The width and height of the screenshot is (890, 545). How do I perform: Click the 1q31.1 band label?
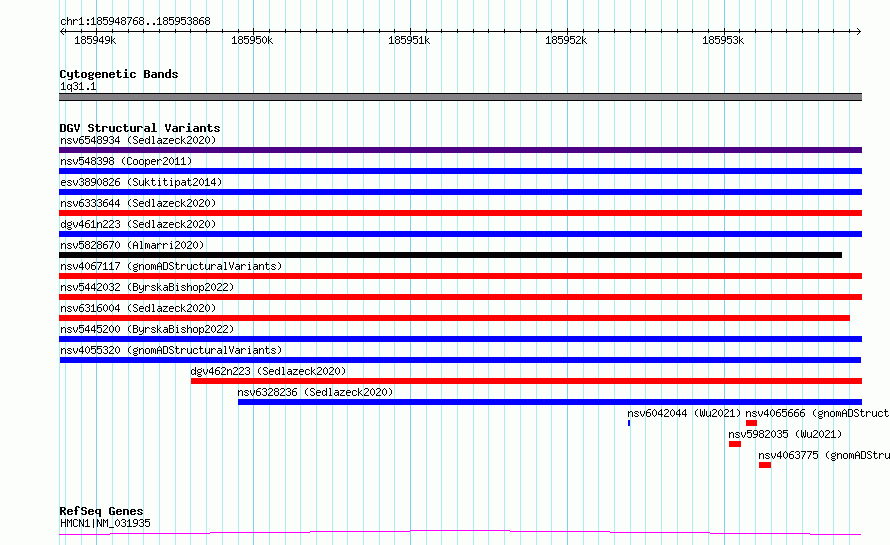point(78,86)
